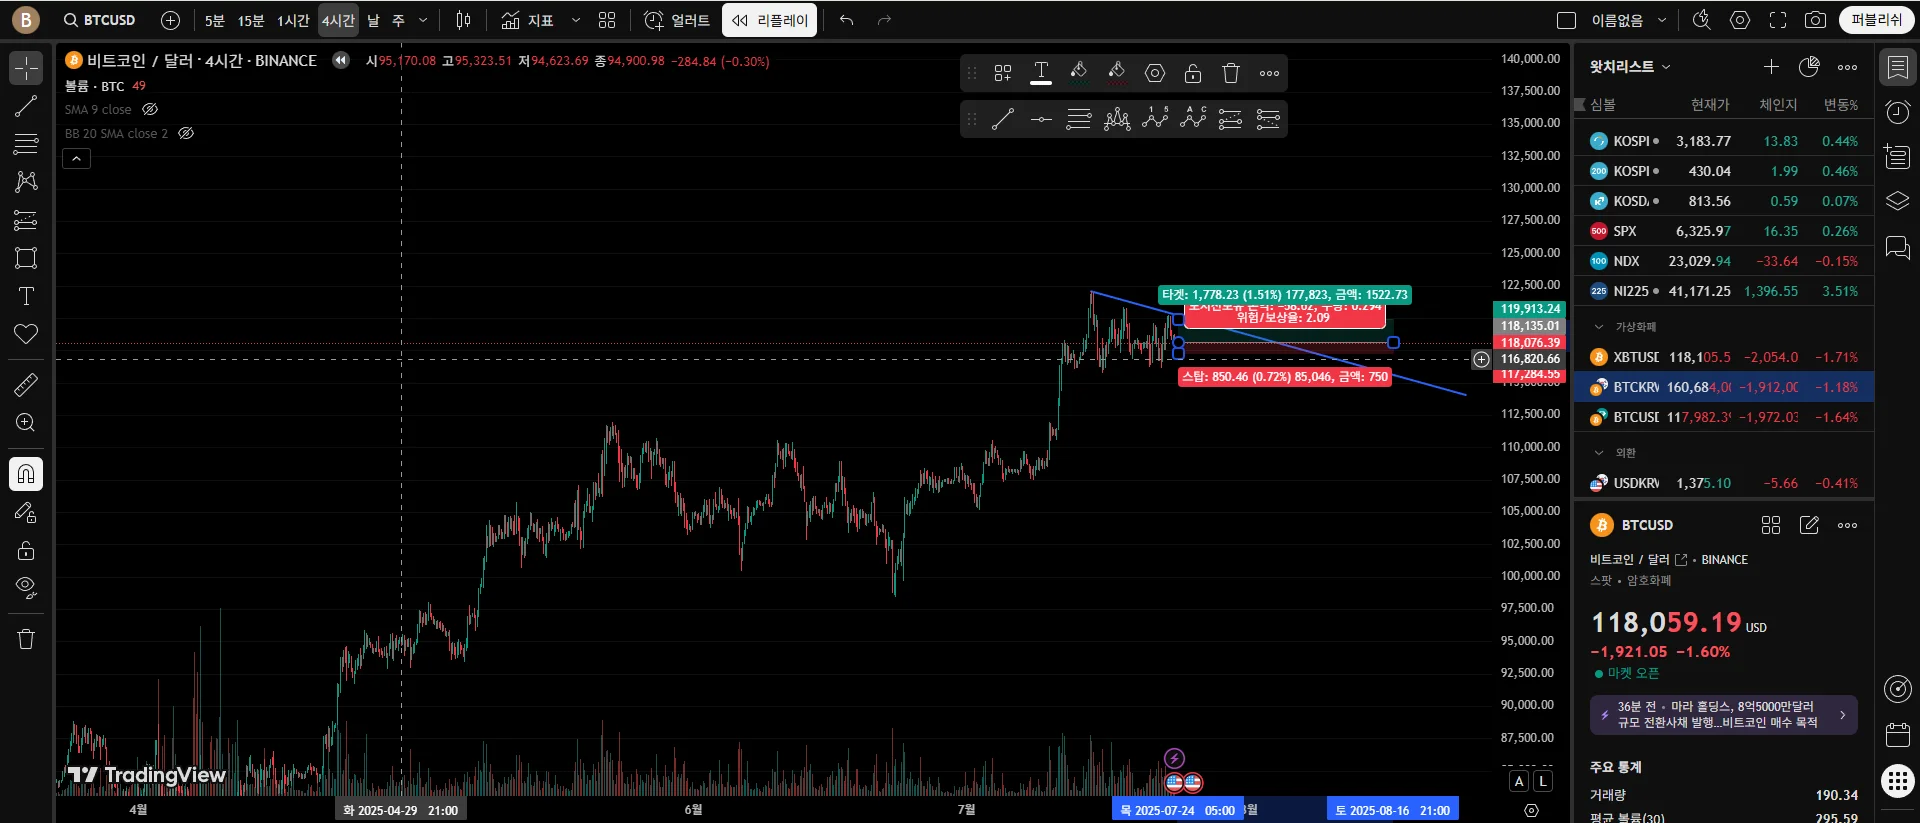The height and width of the screenshot is (823, 1920).
Task: Open the Fibonacci tools in left sidebar
Action: coord(26,144)
